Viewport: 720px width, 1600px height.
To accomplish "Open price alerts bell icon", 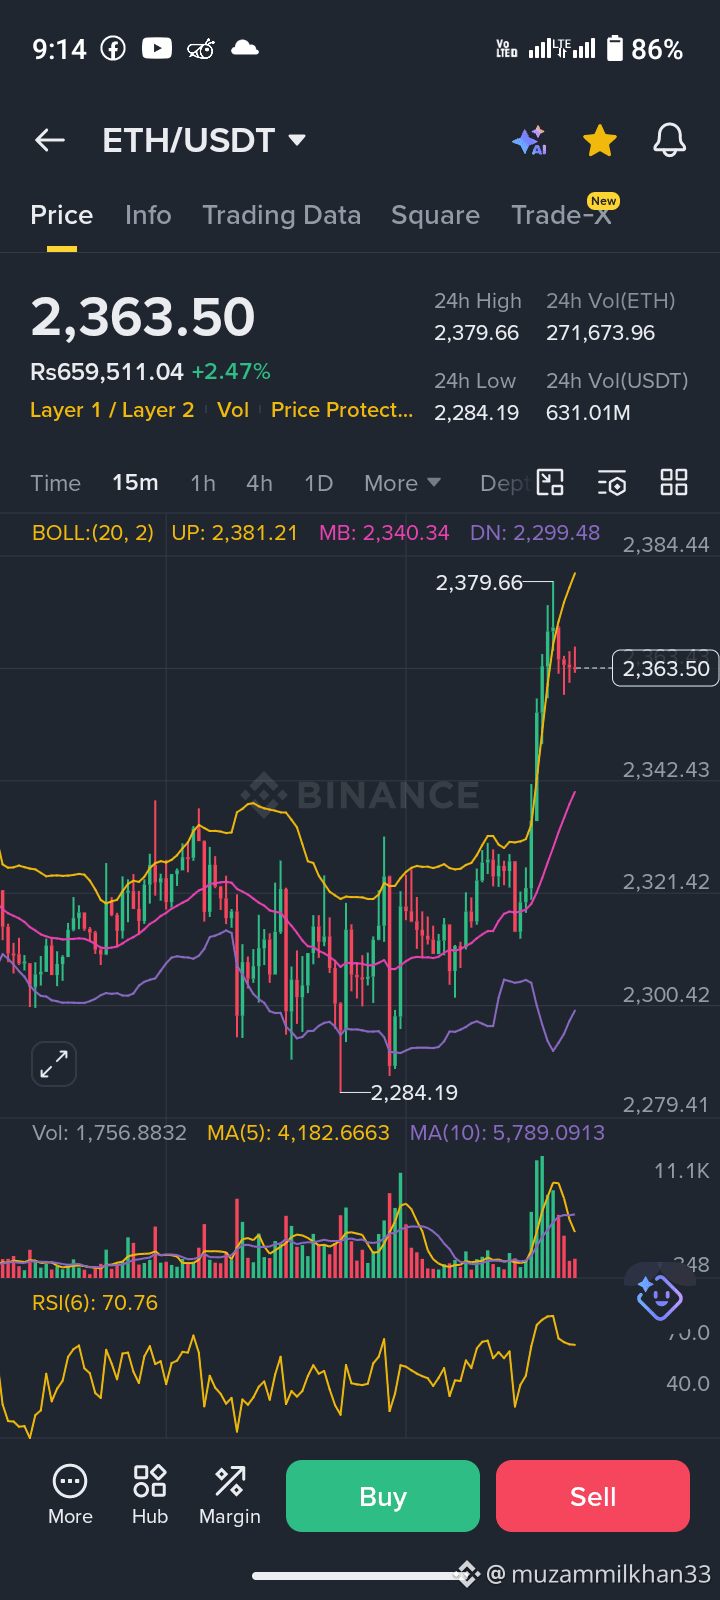I will (x=670, y=141).
